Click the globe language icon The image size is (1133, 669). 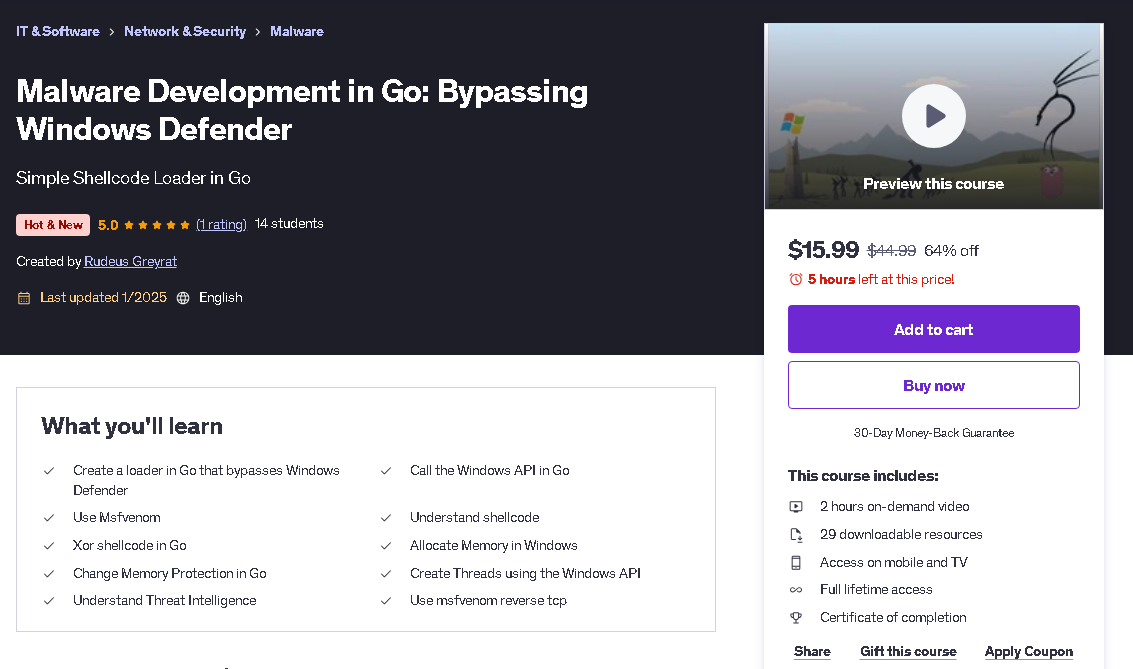point(184,298)
